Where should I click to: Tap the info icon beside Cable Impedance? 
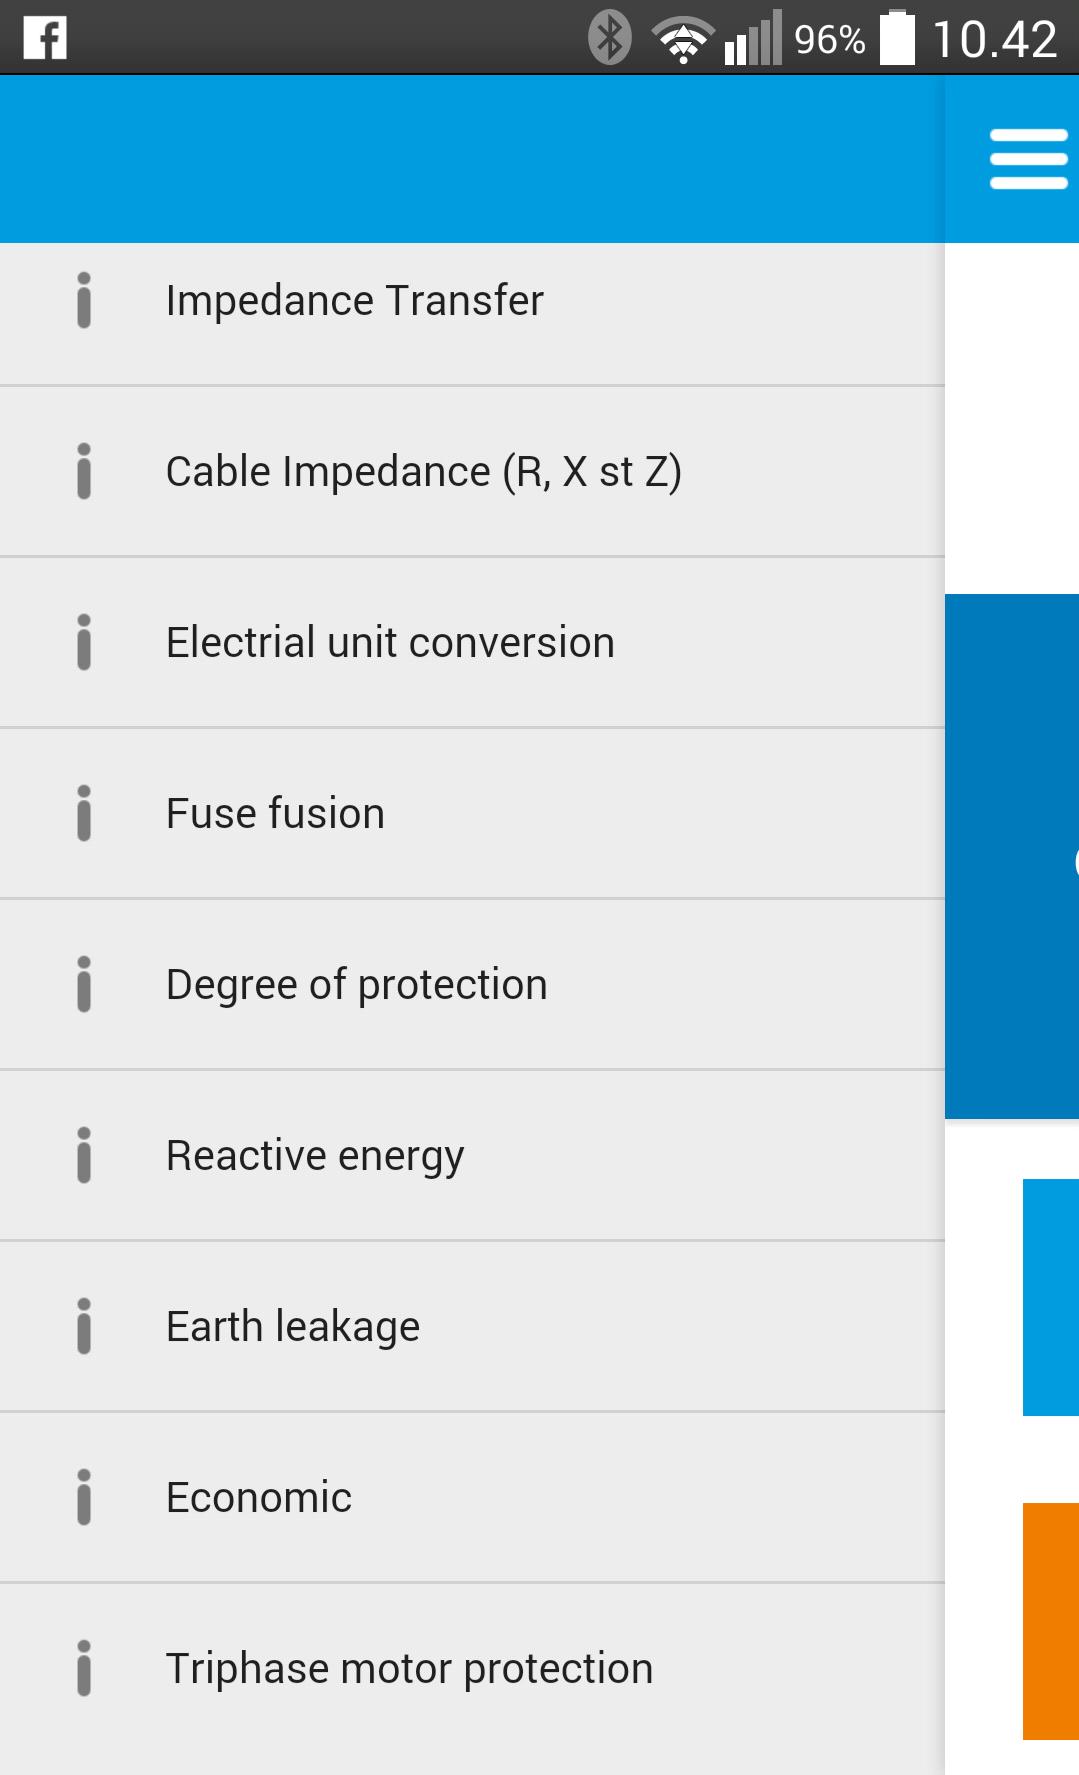[x=82, y=470]
